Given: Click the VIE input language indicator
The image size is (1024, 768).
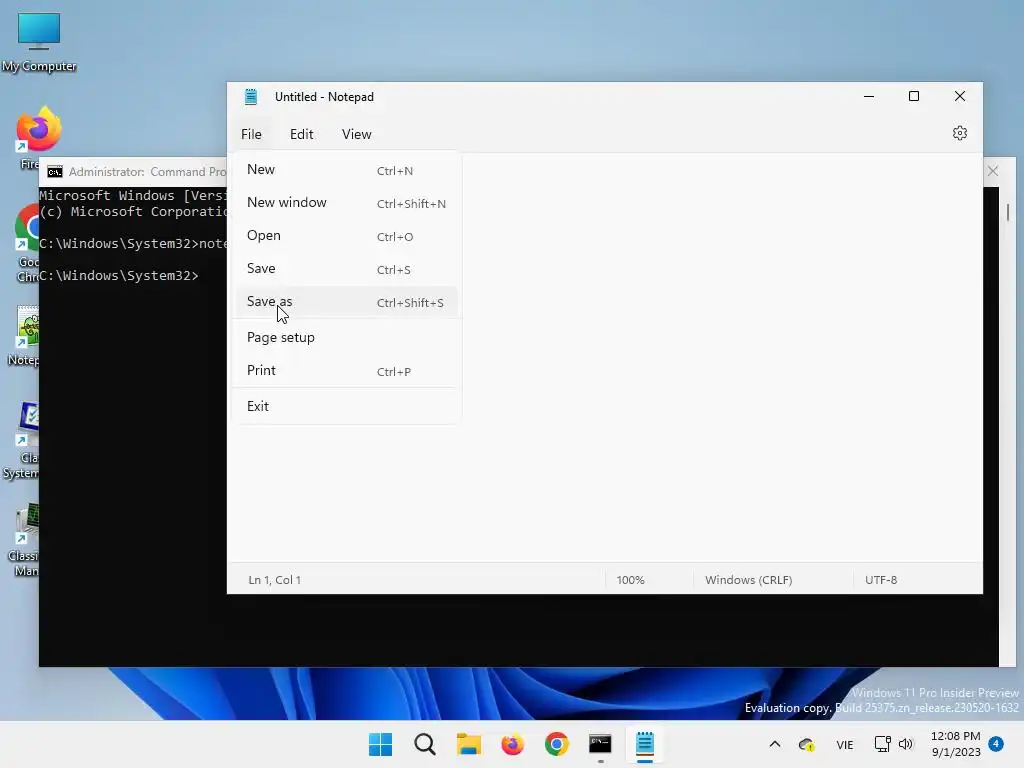Looking at the screenshot, I should [x=844, y=744].
